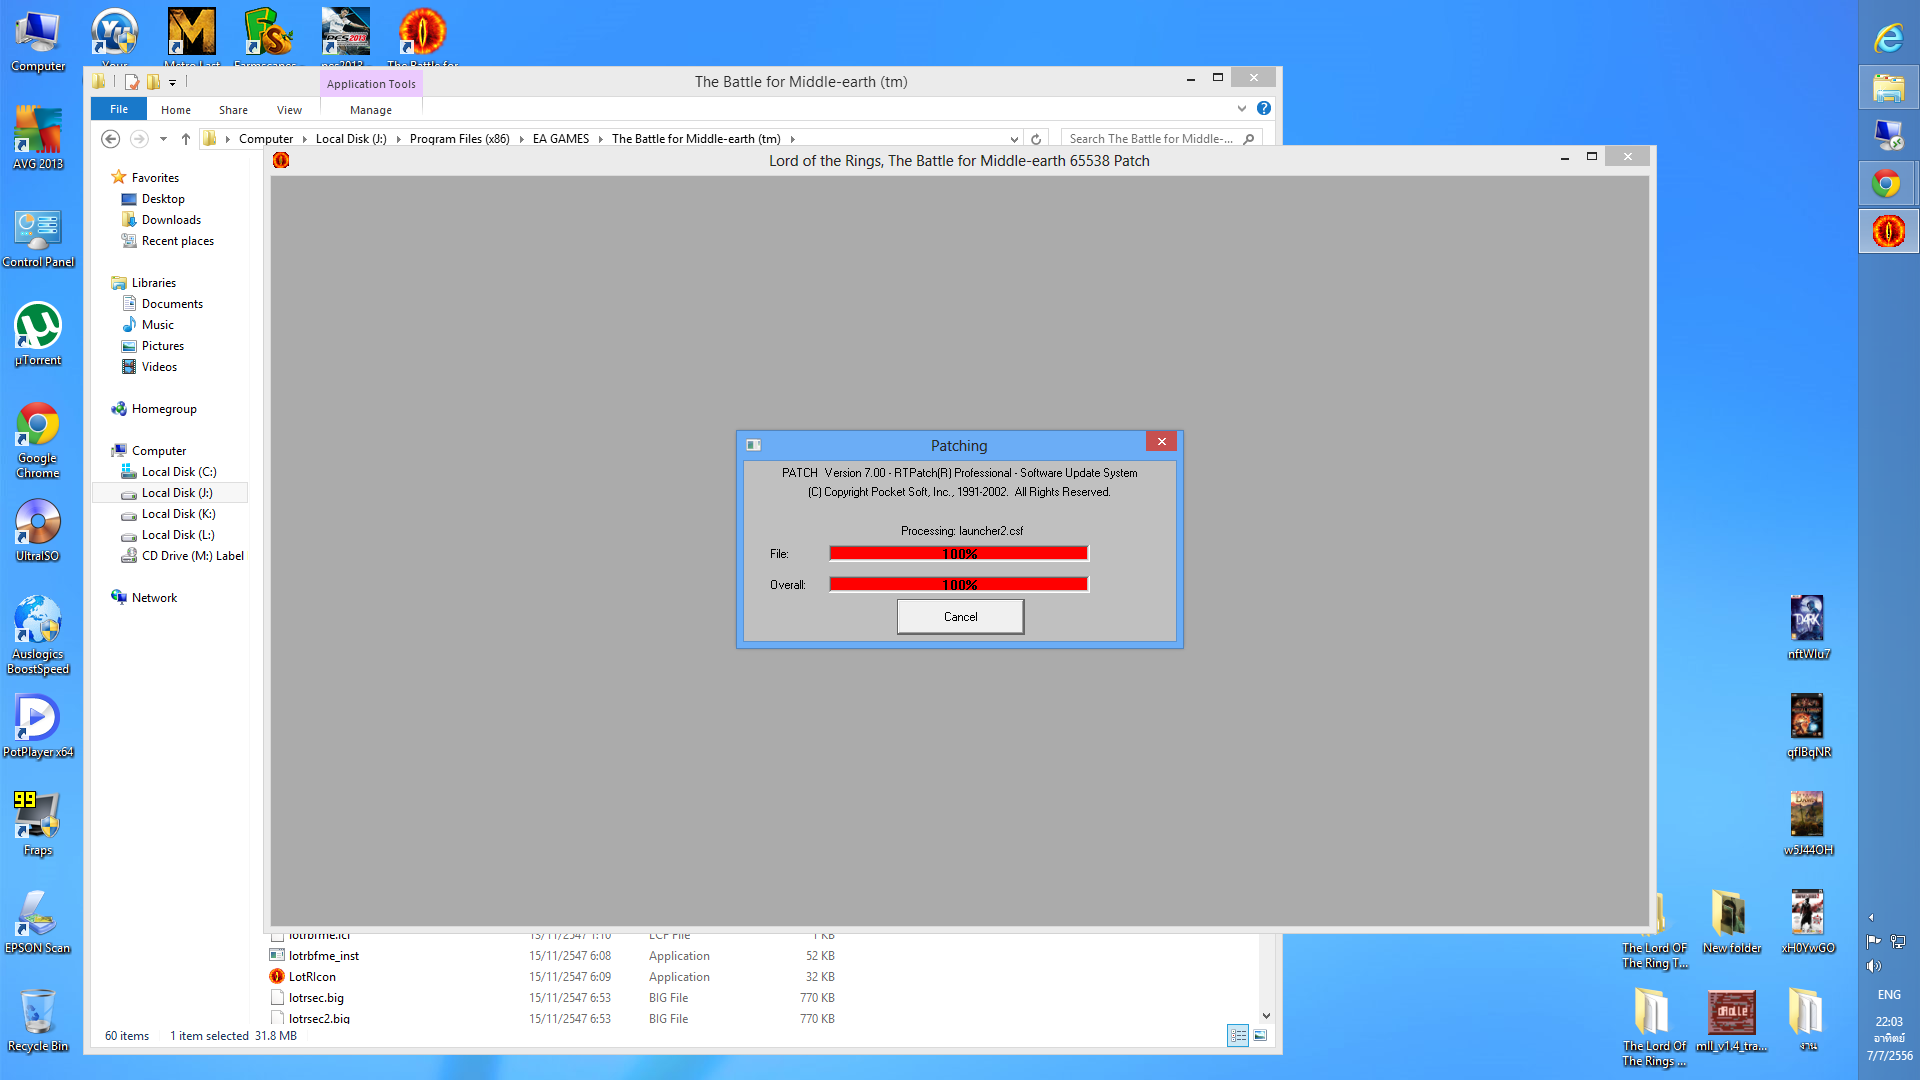The image size is (1920, 1080).
Task: Open recent locations dropdown arrow
Action: click(x=163, y=139)
